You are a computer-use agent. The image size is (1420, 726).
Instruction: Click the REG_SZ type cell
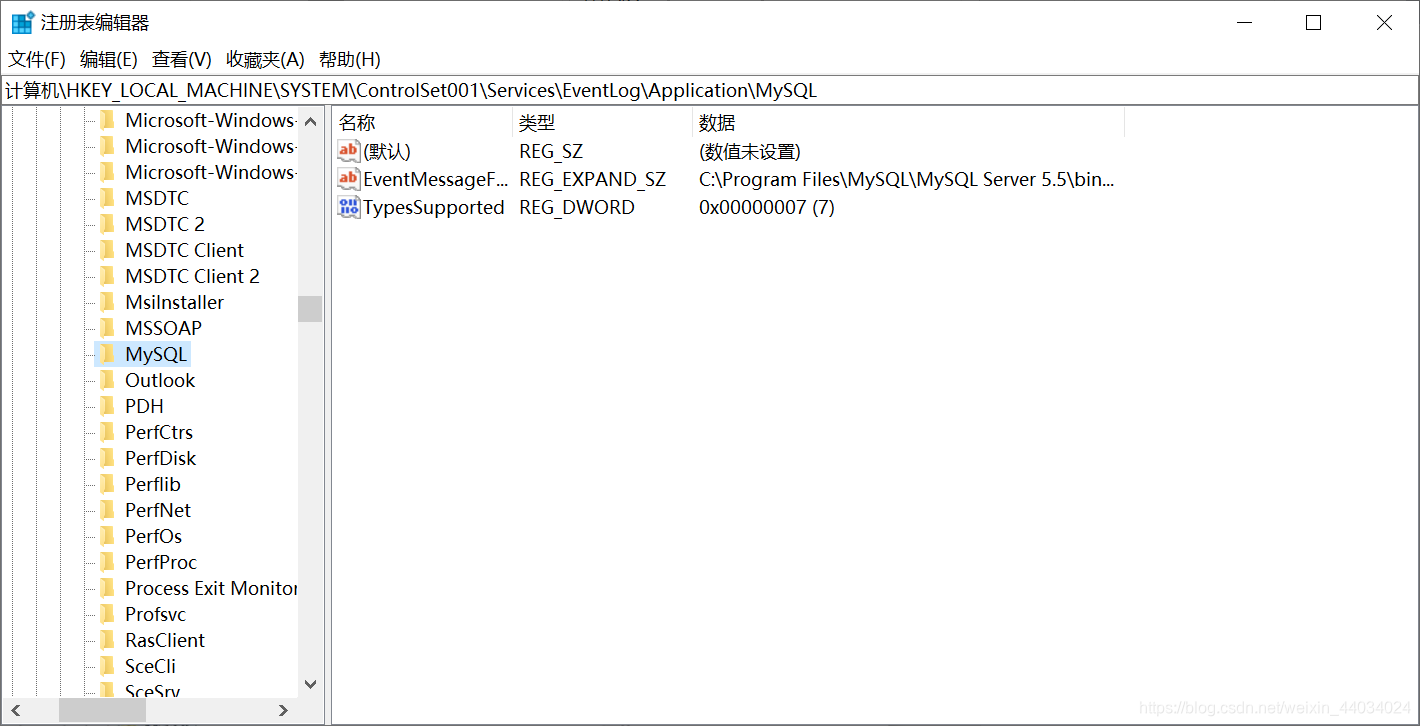[x=551, y=151]
